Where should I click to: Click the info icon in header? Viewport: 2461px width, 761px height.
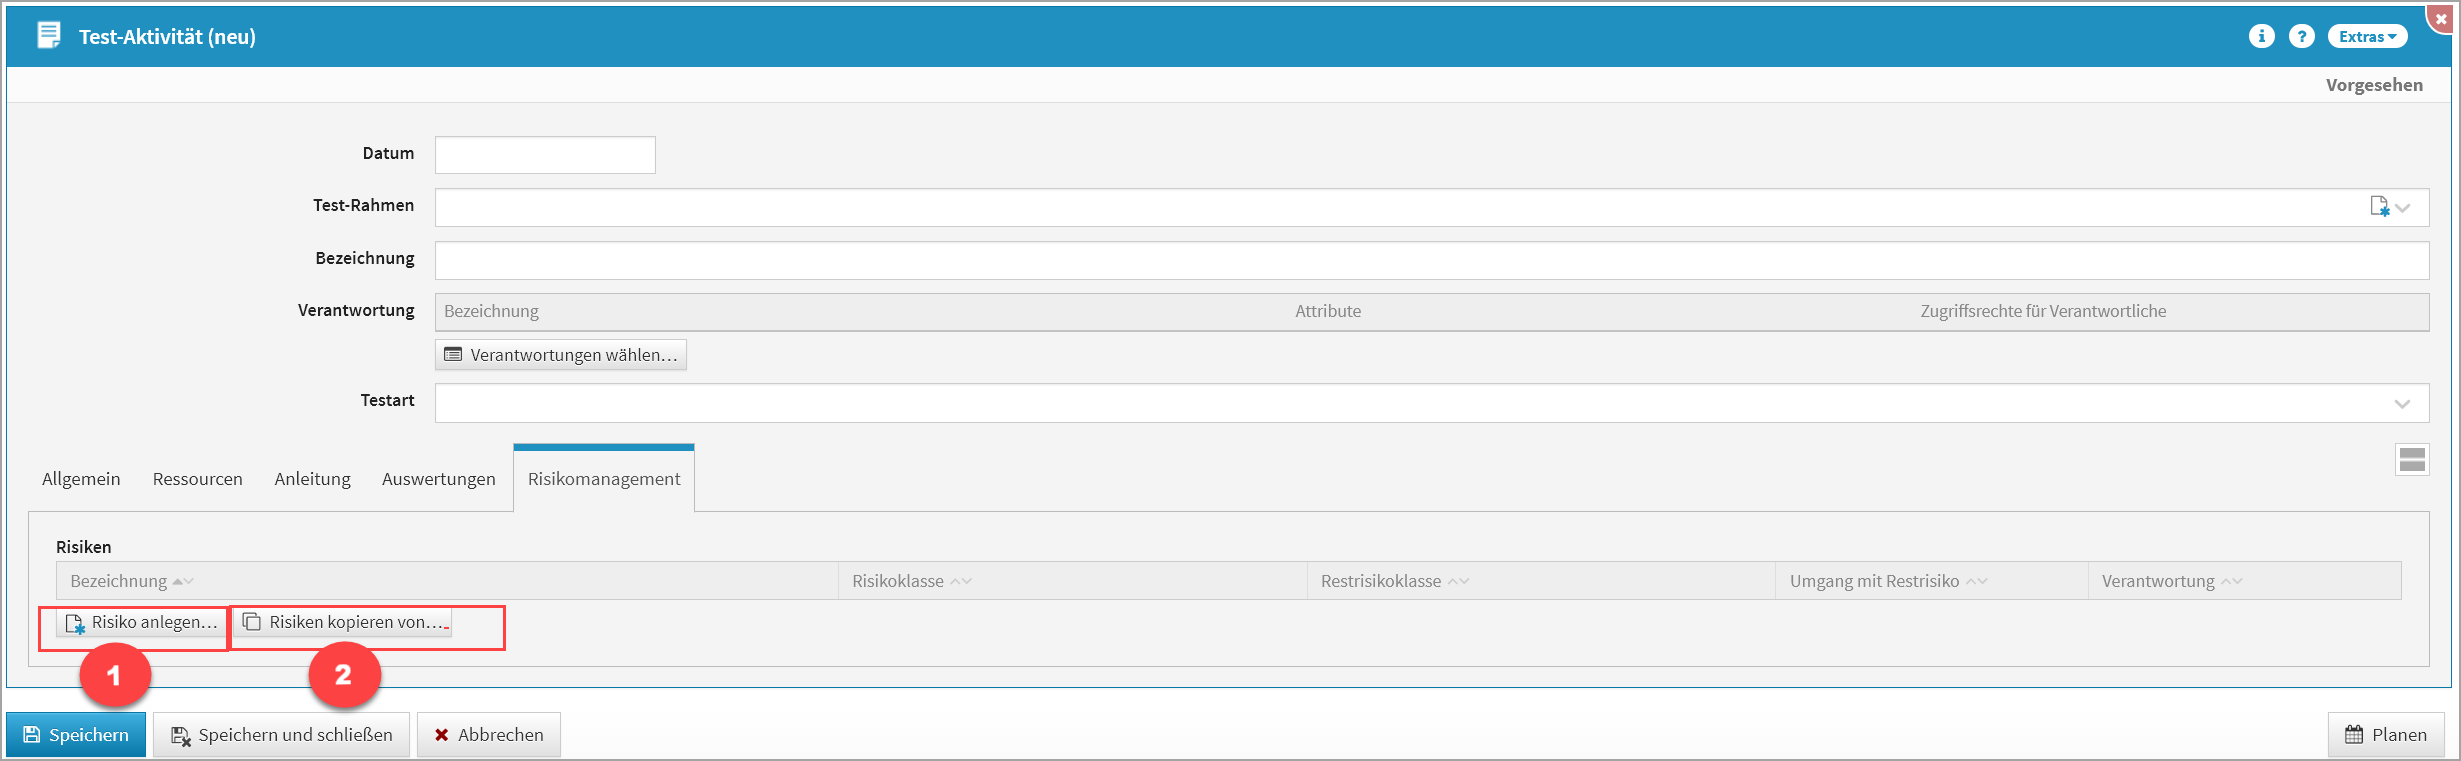pos(2261,36)
